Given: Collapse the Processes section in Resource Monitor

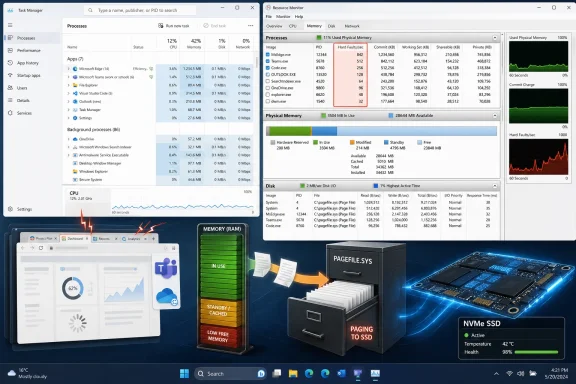Looking at the screenshot, I should tap(495, 38).
